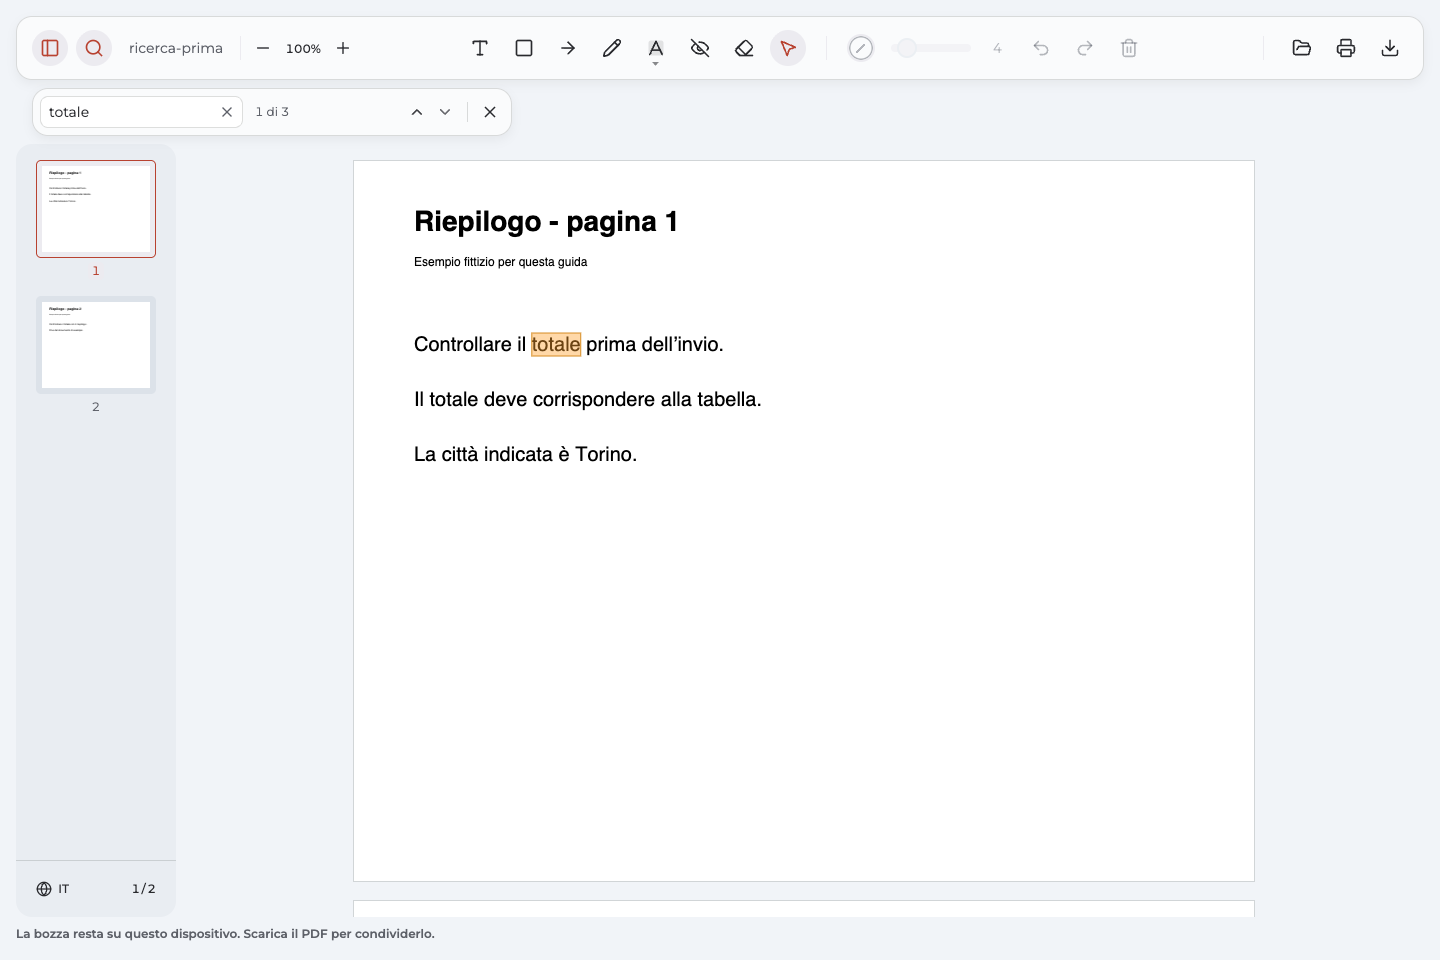Image resolution: width=1440 pixels, height=960 pixels.
Task: Select the Rectangle tool
Action: 524,48
